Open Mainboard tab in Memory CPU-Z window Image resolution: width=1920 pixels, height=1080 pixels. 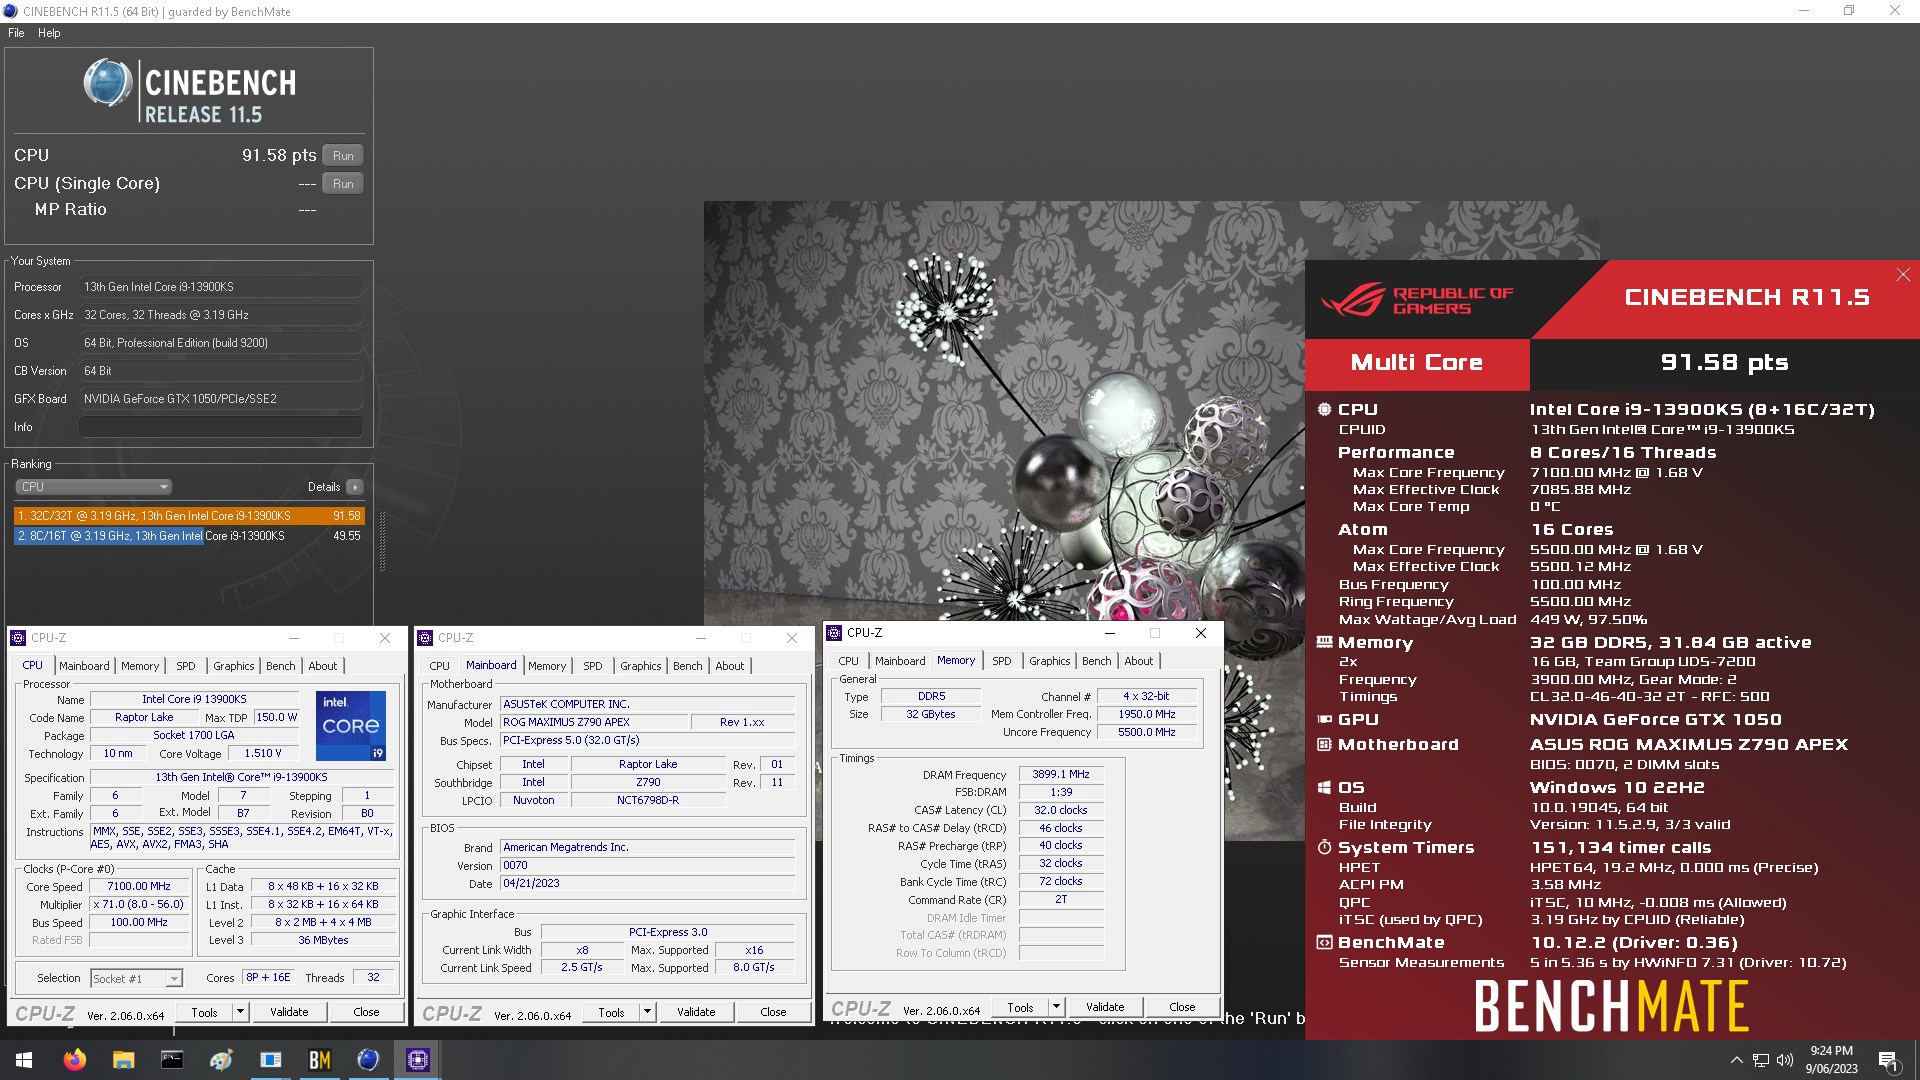click(x=900, y=661)
